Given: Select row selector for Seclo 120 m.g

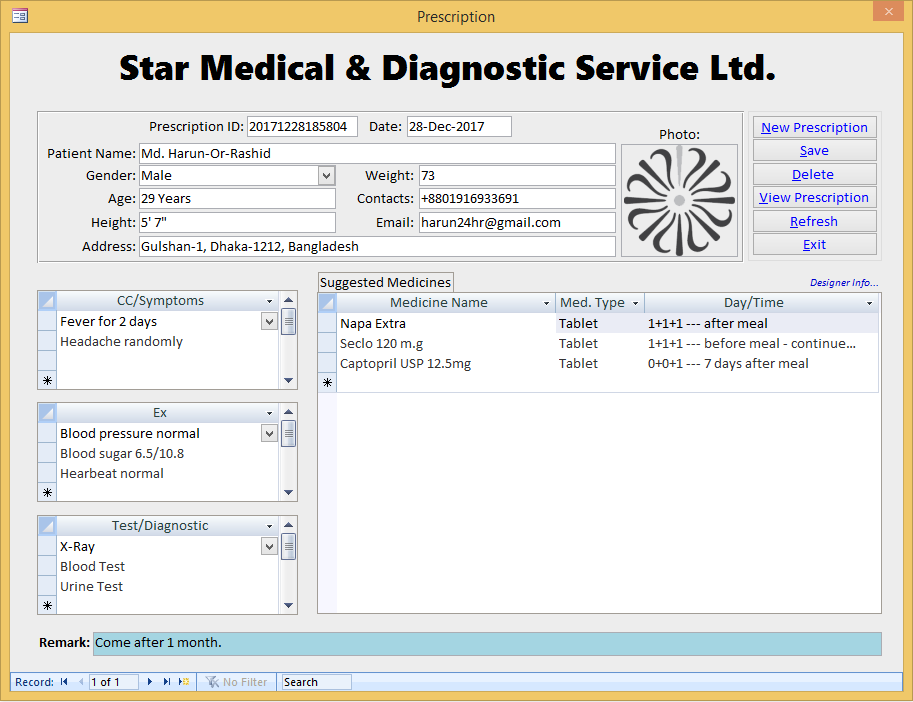Looking at the screenshot, I should [x=328, y=343].
